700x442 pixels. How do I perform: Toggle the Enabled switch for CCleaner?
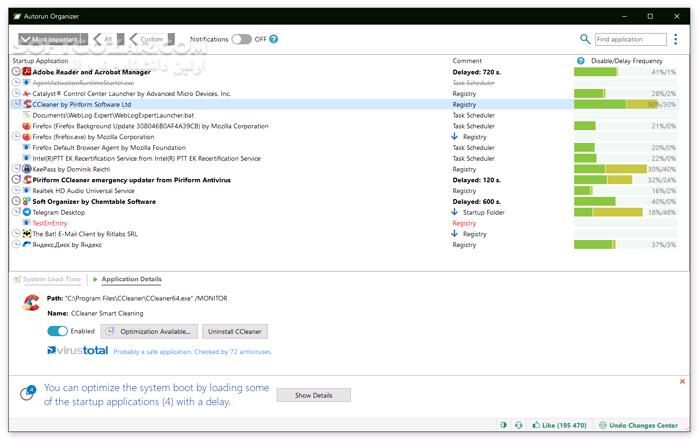(57, 331)
